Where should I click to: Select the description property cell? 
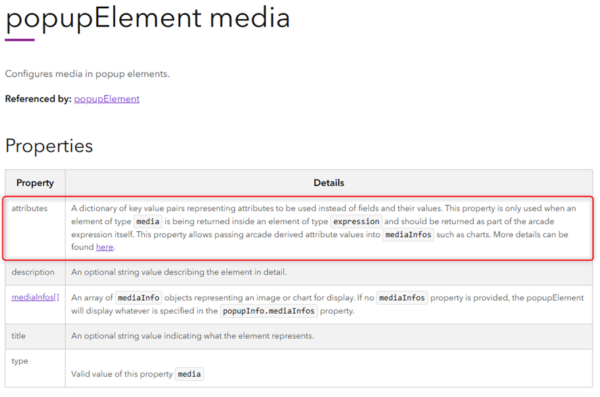(35, 272)
